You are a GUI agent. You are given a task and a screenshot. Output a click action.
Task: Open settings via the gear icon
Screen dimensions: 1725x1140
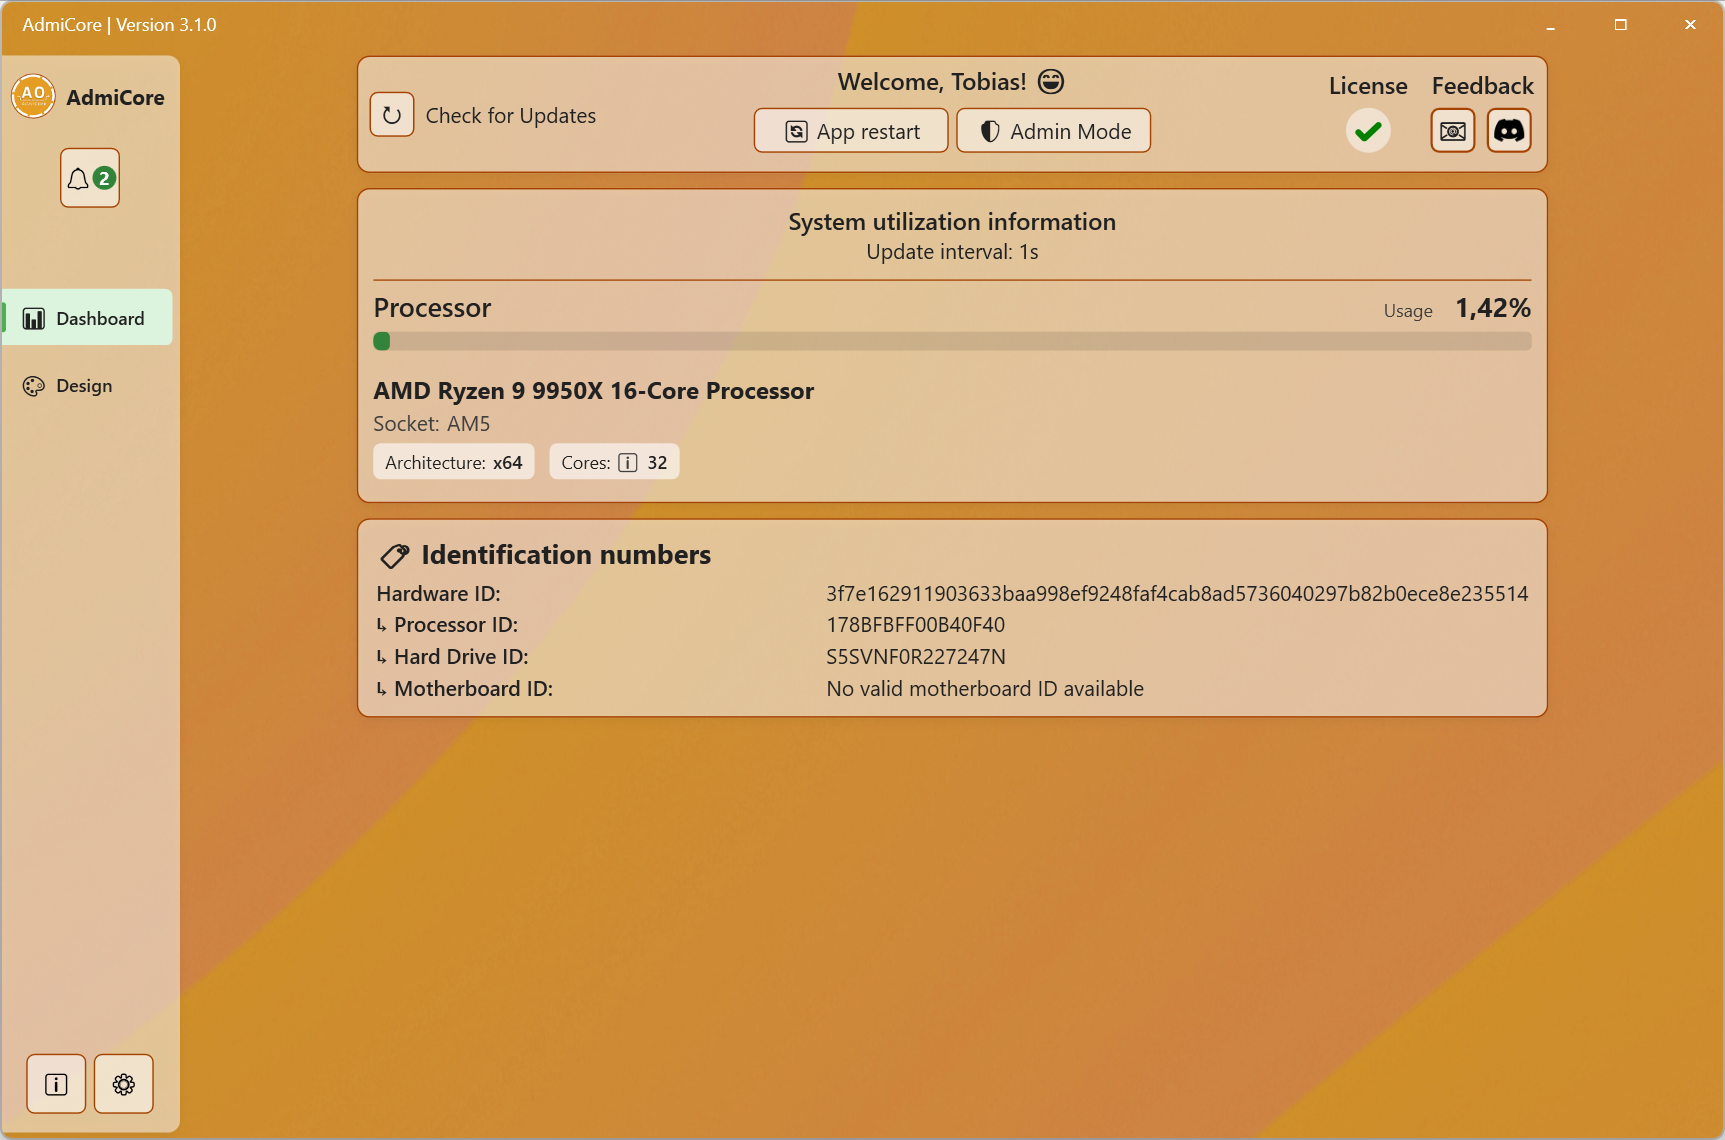click(123, 1083)
